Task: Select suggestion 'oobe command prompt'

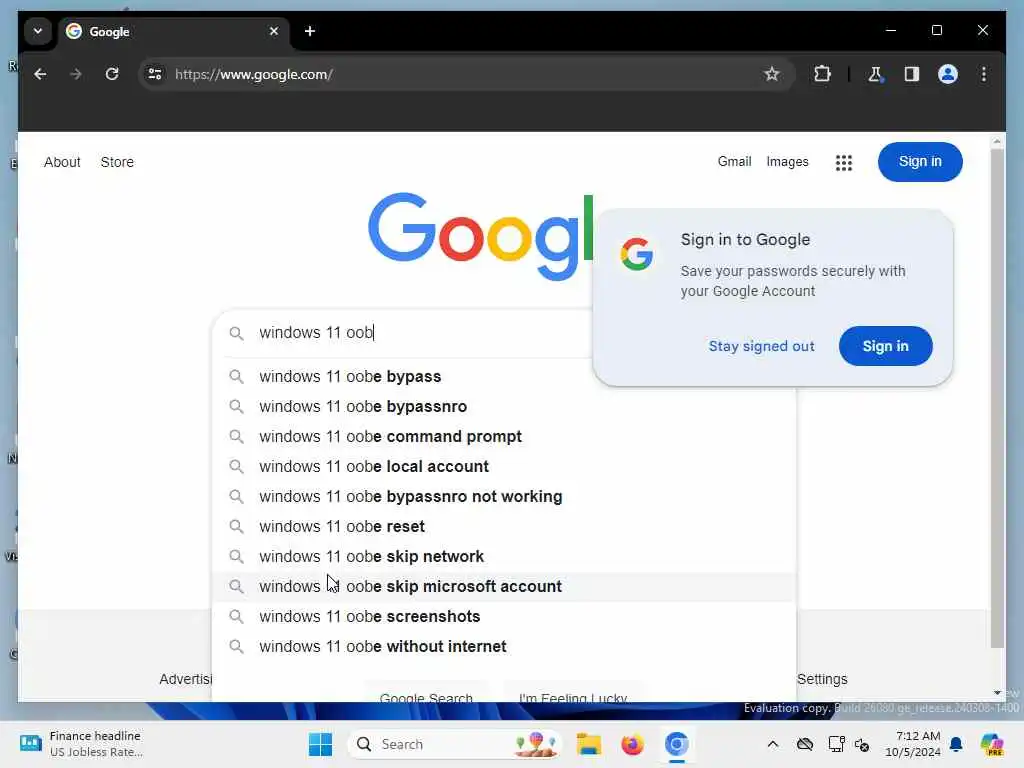Action: (504, 437)
